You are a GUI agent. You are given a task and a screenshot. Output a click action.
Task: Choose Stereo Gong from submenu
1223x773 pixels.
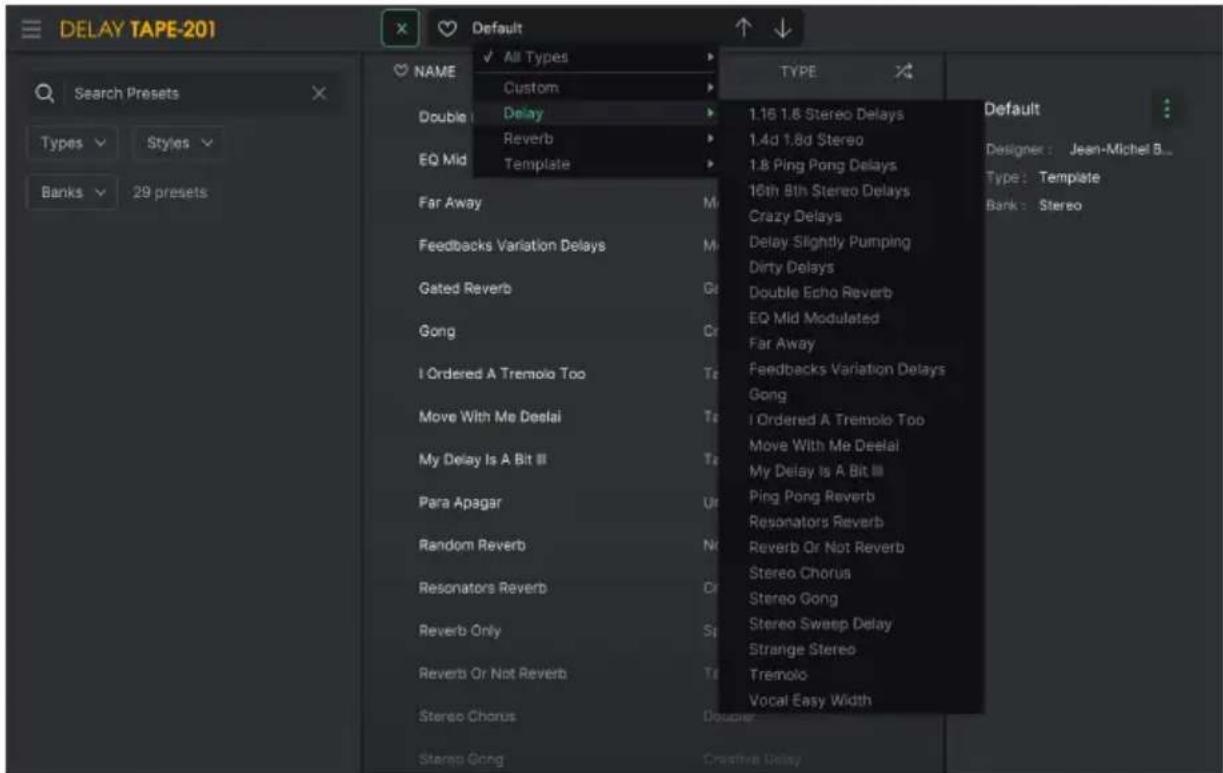coord(794,598)
